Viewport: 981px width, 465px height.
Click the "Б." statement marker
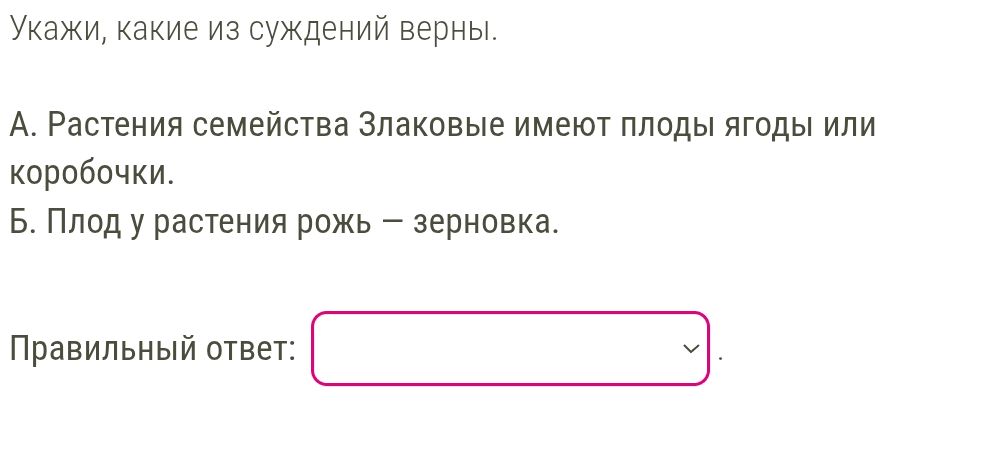click(x=23, y=222)
